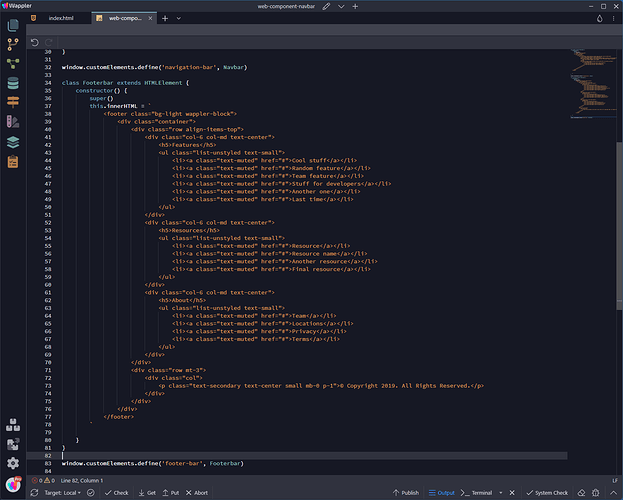623x500 pixels.
Task: Click the droplet theme icon top right
Action: pyautogui.click(x=600, y=18)
